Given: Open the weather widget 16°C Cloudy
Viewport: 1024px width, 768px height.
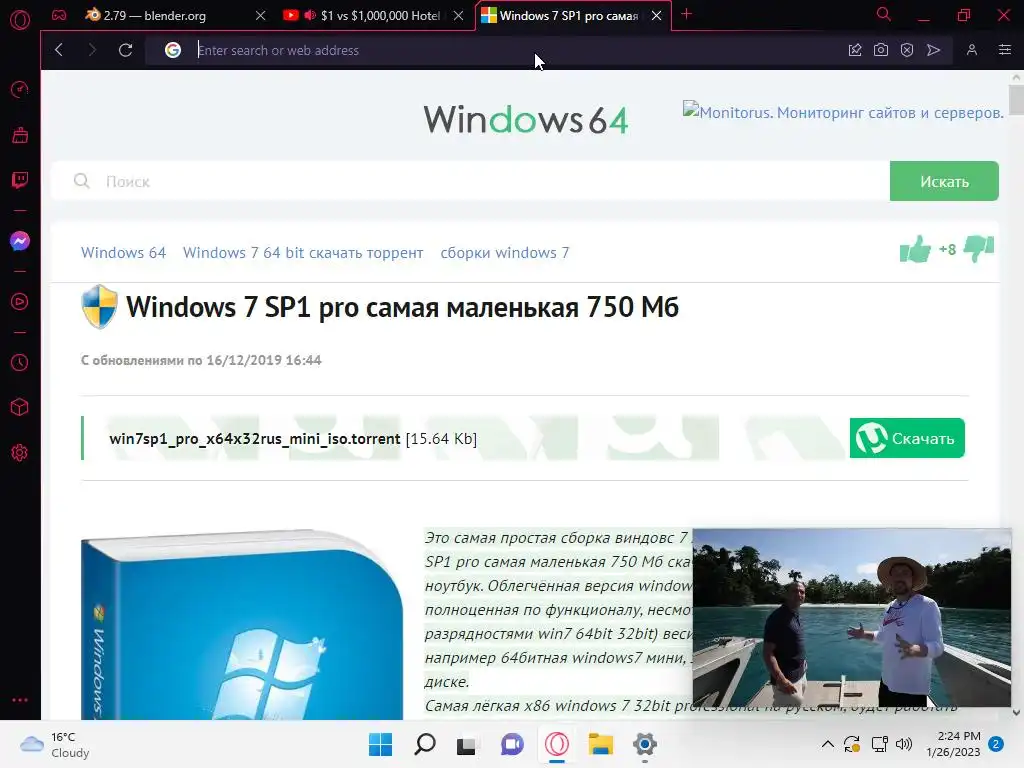Looking at the screenshot, I should coord(55,744).
